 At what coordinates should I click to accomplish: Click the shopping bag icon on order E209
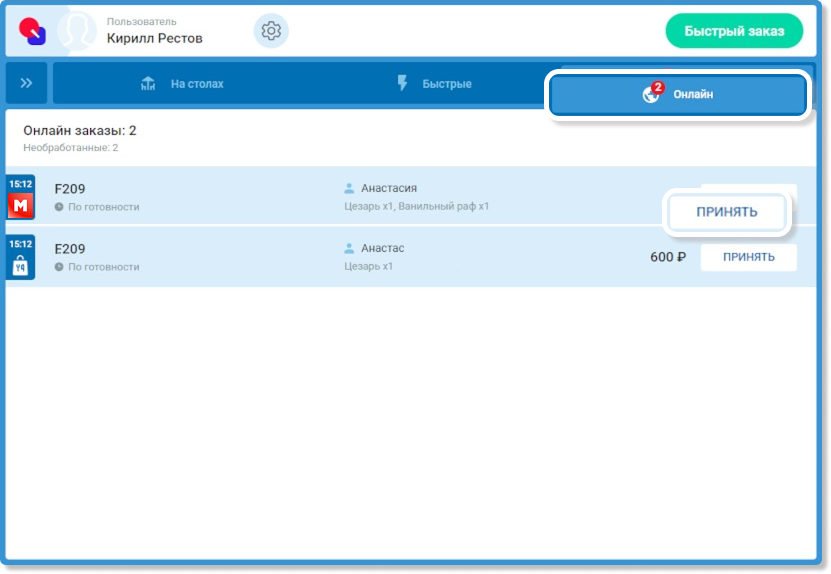[x=21, y=265]
